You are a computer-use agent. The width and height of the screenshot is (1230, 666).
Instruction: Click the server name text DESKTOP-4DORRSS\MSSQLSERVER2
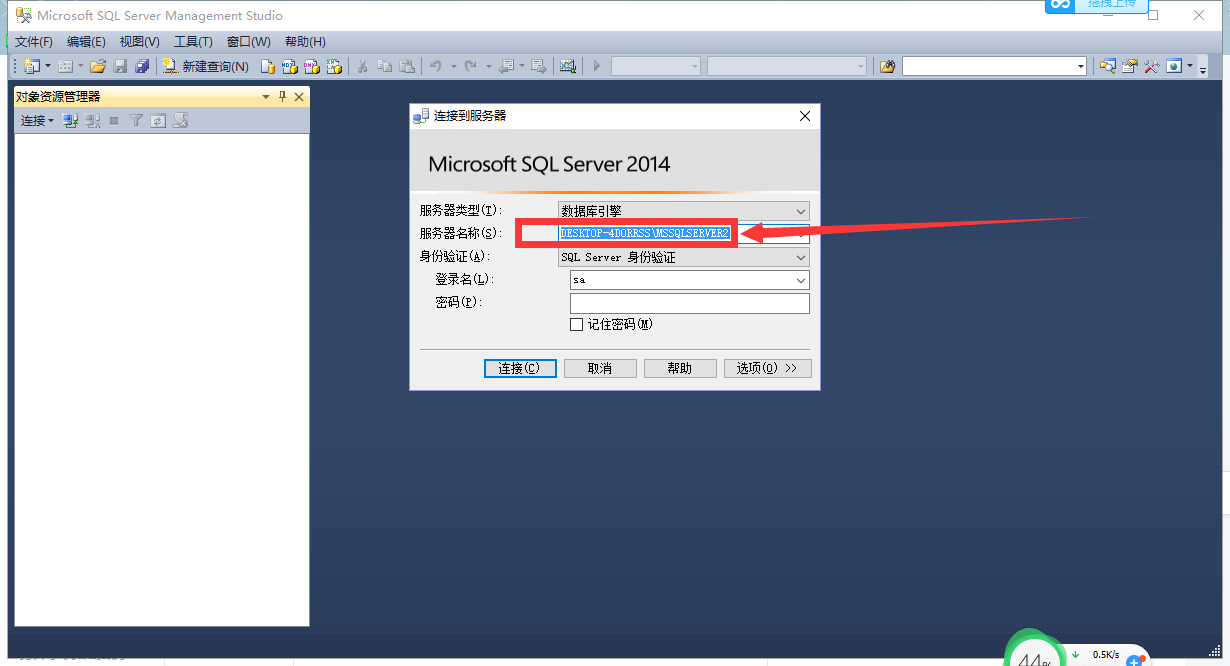(644, 232)
